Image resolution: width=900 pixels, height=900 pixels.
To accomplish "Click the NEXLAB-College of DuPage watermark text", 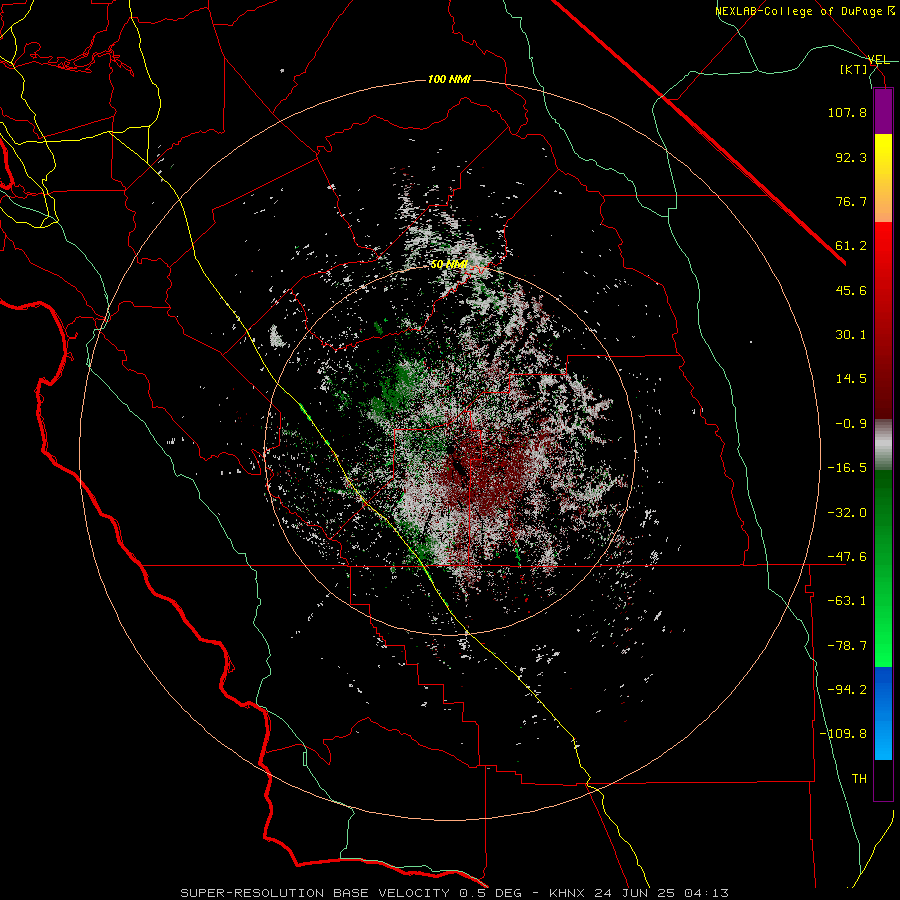I will (804, 11).
